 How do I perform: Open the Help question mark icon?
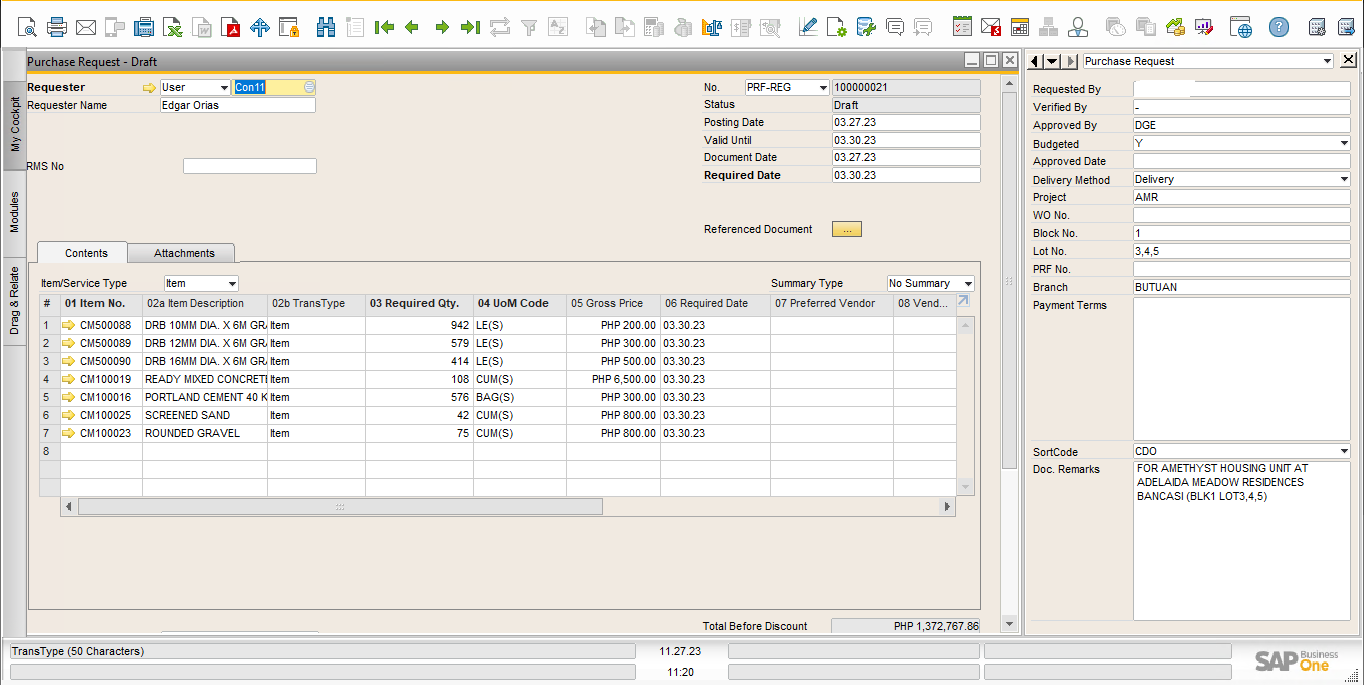[1279, 27]
